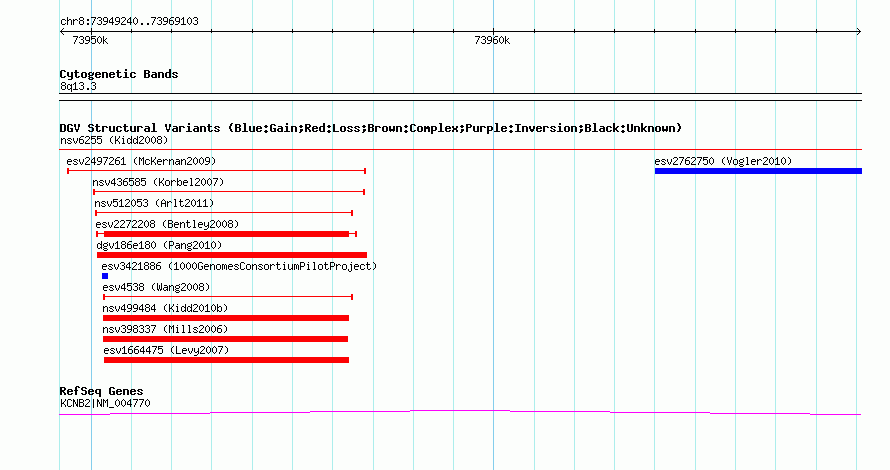Viewport: 890px width, 470px height.
Task: Click the thin nsv436585 loss line
Action: pyautogui.click(x=229, y=192)
